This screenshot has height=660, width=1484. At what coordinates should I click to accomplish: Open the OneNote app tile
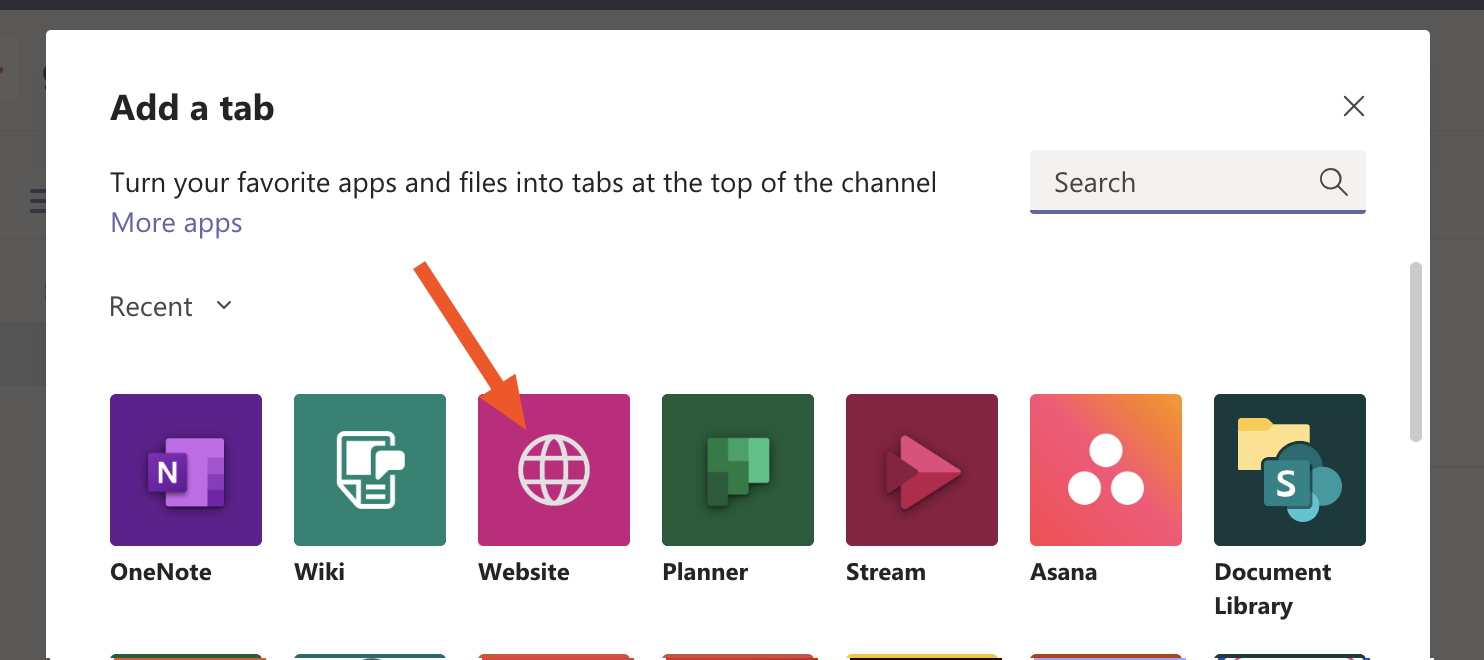tap(186, 470)
